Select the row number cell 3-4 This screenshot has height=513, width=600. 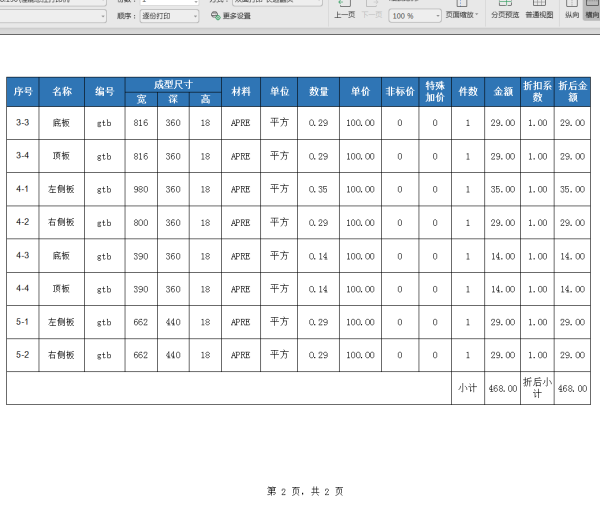(x=23, y=156)
